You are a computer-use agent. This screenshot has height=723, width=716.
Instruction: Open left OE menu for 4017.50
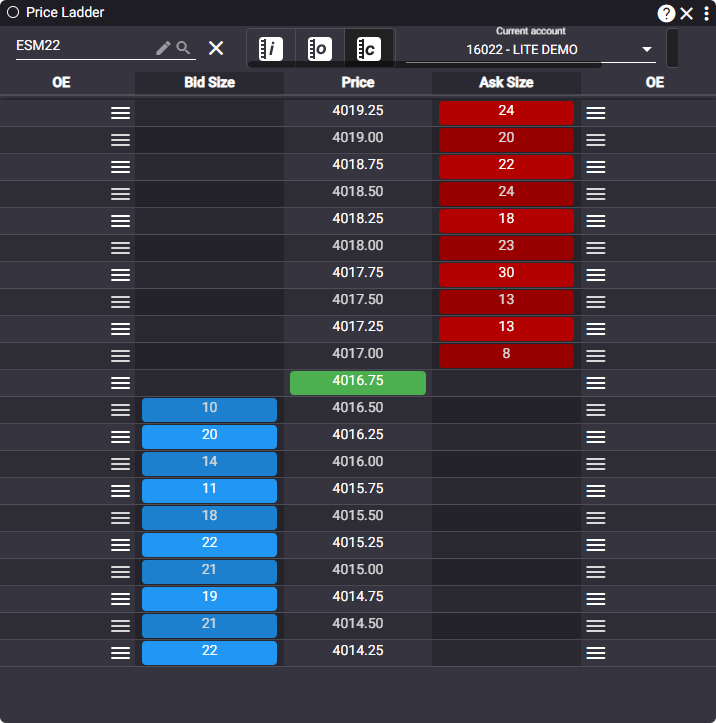[x=120, y=302]
